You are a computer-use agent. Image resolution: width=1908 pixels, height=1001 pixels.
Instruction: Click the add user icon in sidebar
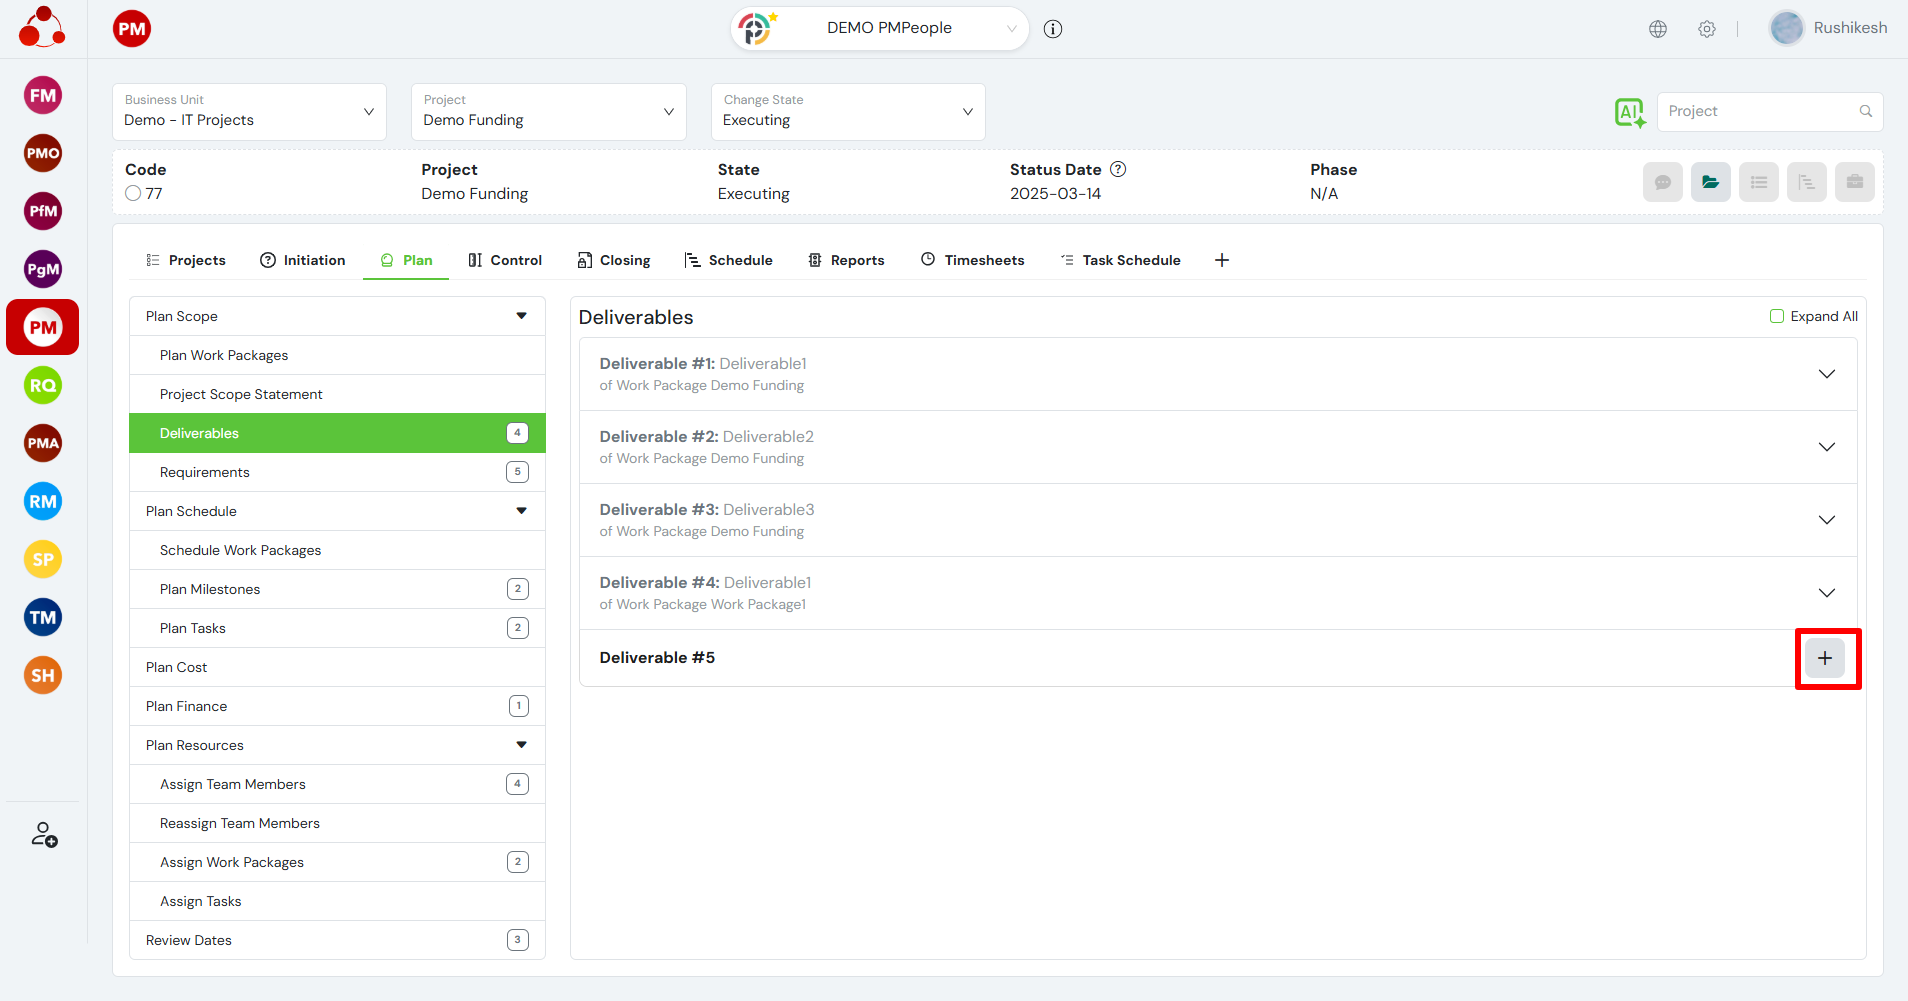[44, 834]
